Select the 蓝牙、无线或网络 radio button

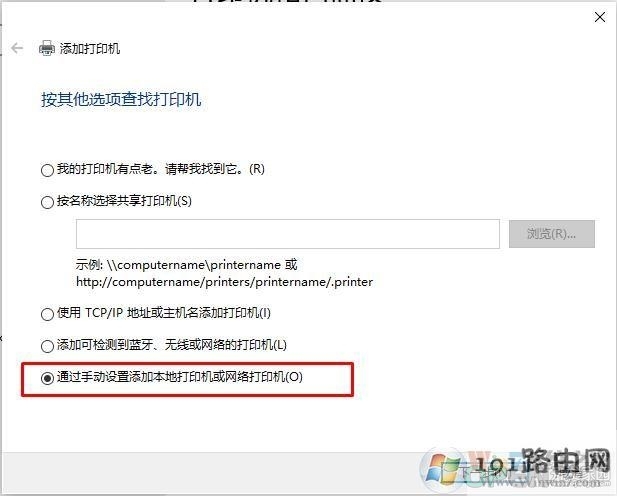pyautogui.click(x=47, y=346)
